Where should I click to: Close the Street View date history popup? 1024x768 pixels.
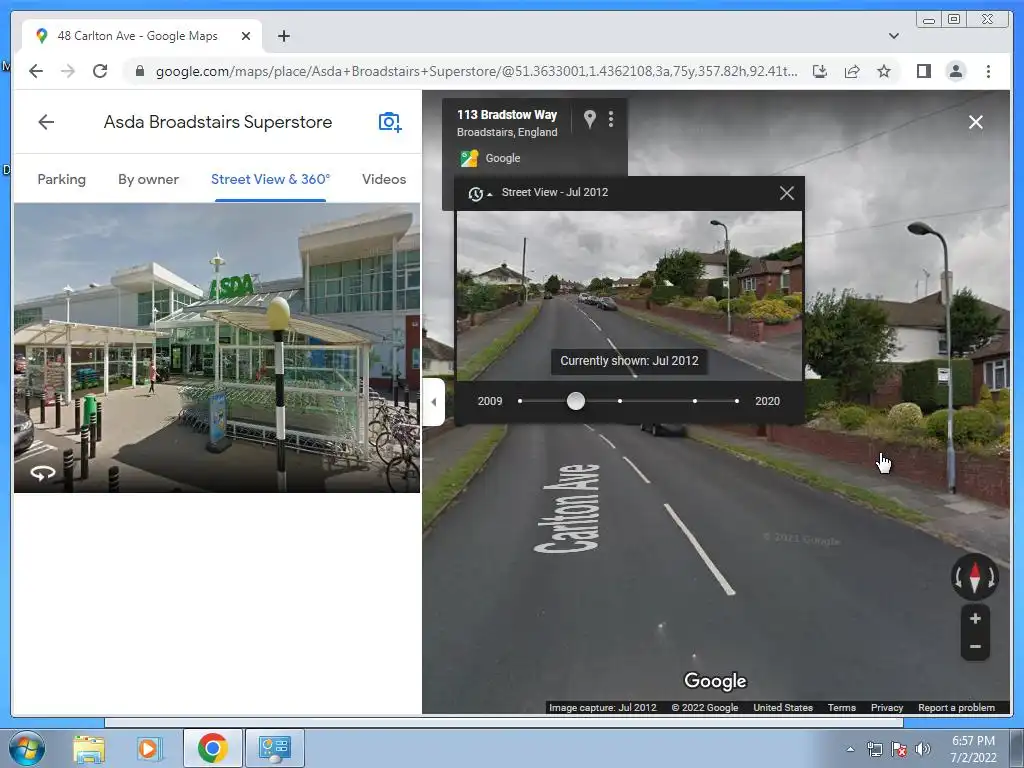point(787,193)
